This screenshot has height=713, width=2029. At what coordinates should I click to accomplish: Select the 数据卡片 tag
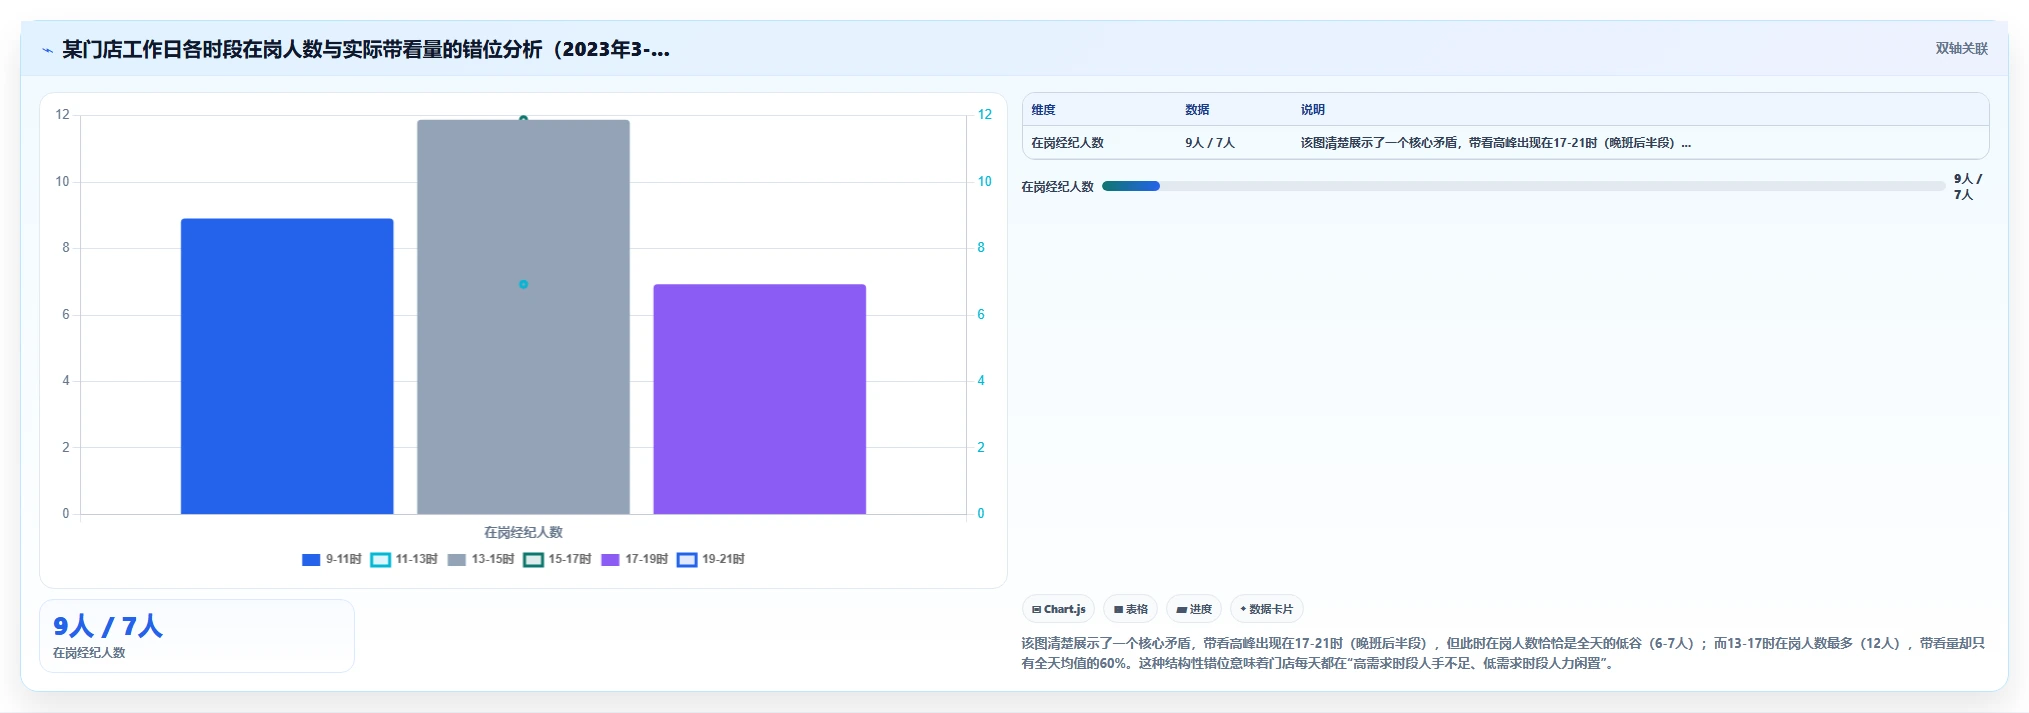(1267, 609)
